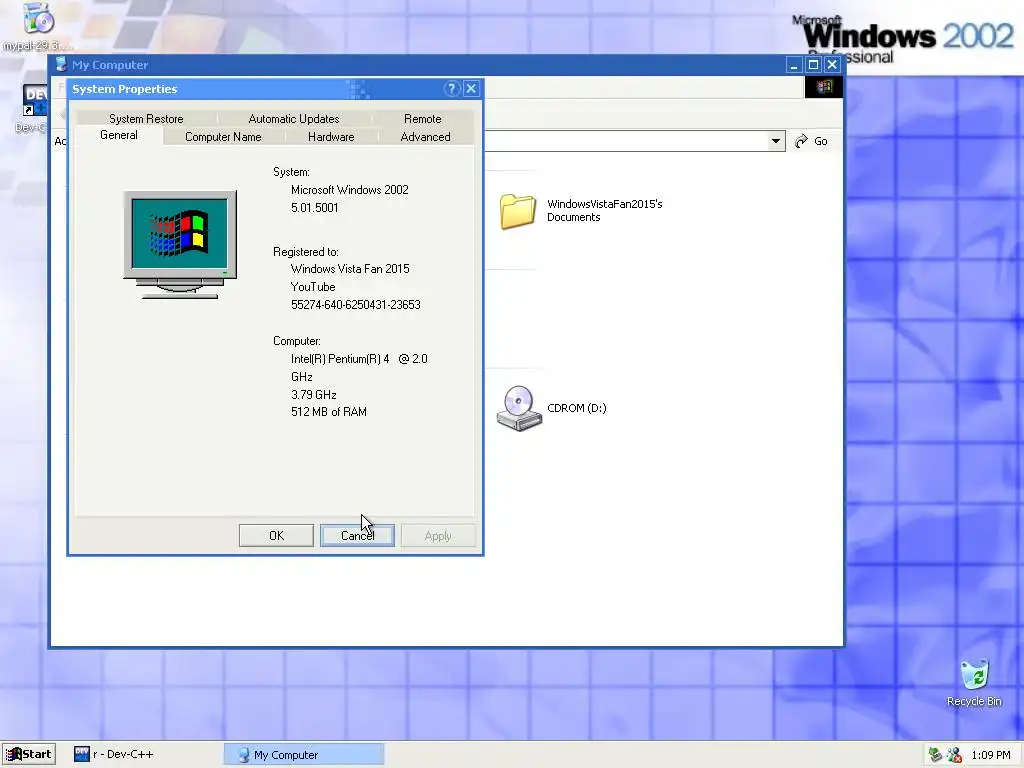Click the My Computer title bar icon
Image resolution: width=1024 pixels, height=768 pixels.
click(61, 64)
